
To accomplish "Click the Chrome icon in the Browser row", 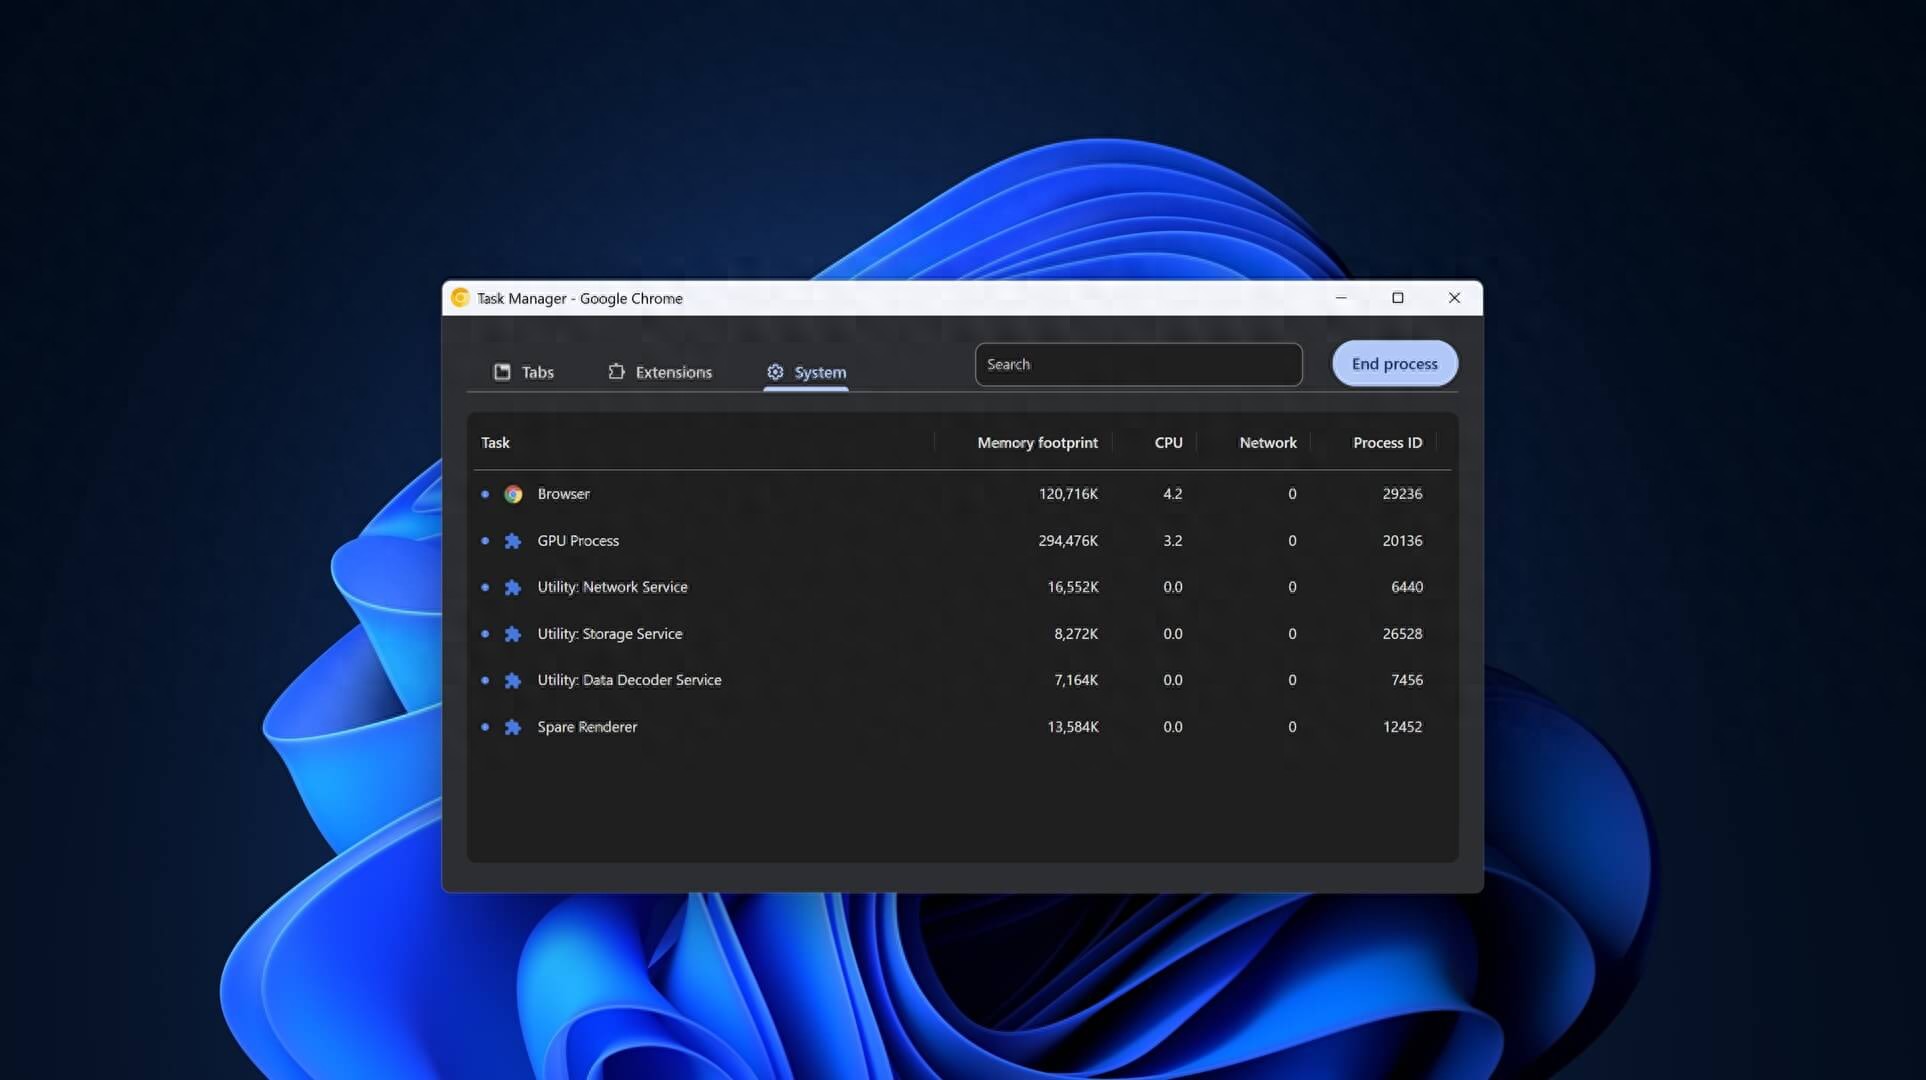I will [513, 494].
